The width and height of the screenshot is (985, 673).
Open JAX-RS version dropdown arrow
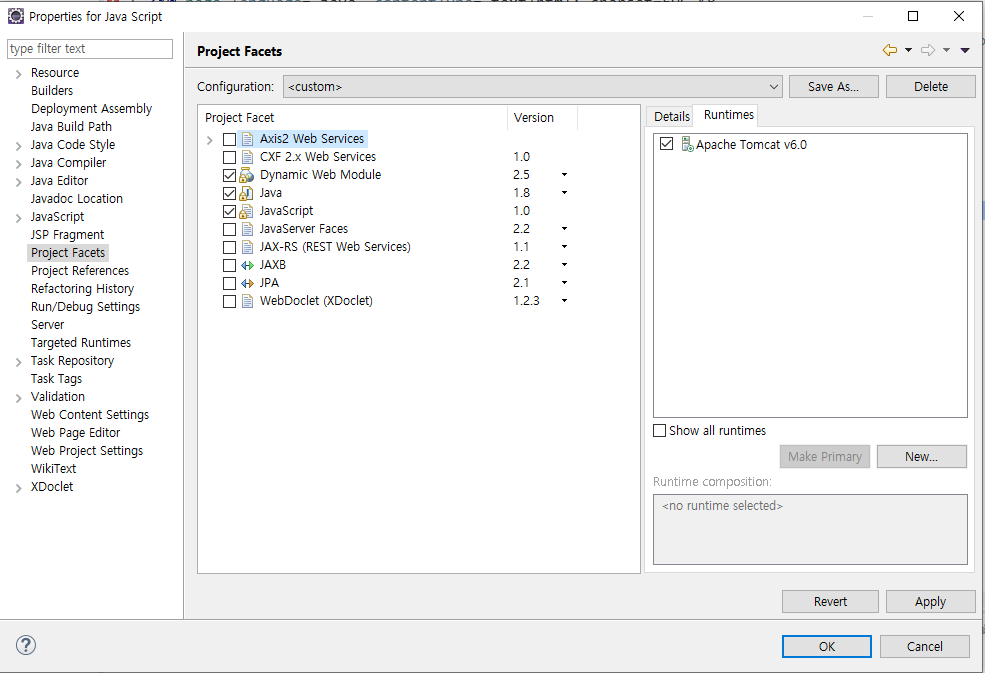coord(564,247)
